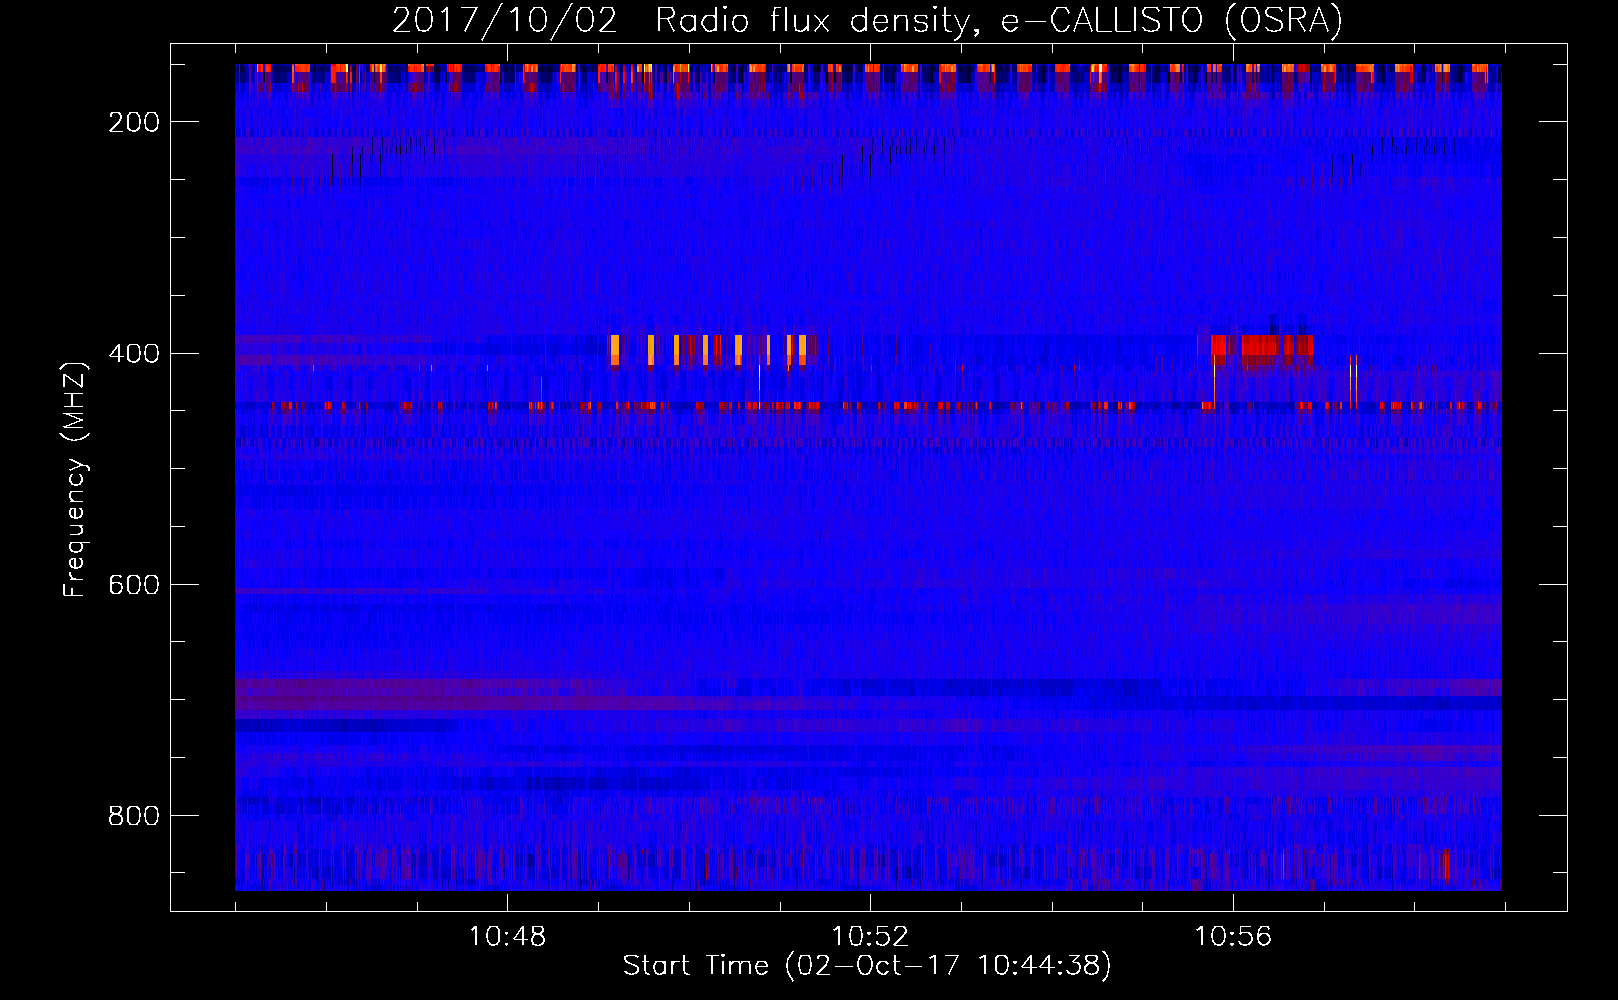Click the 10:52 time tick label
The width and height of the screenshot is (1618, 1000).
pyautogui.click(x=870, y=936)
